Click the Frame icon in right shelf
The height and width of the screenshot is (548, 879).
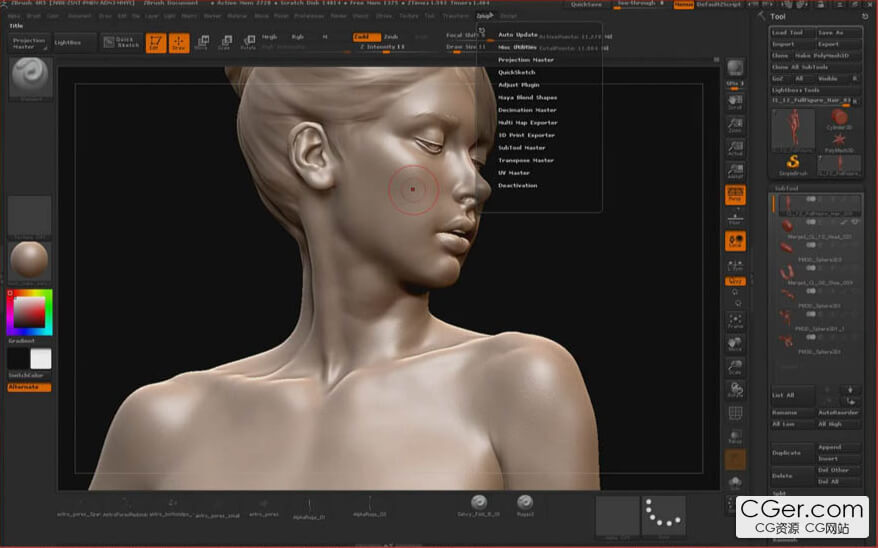pyautogui.click(x=735, y=321)
